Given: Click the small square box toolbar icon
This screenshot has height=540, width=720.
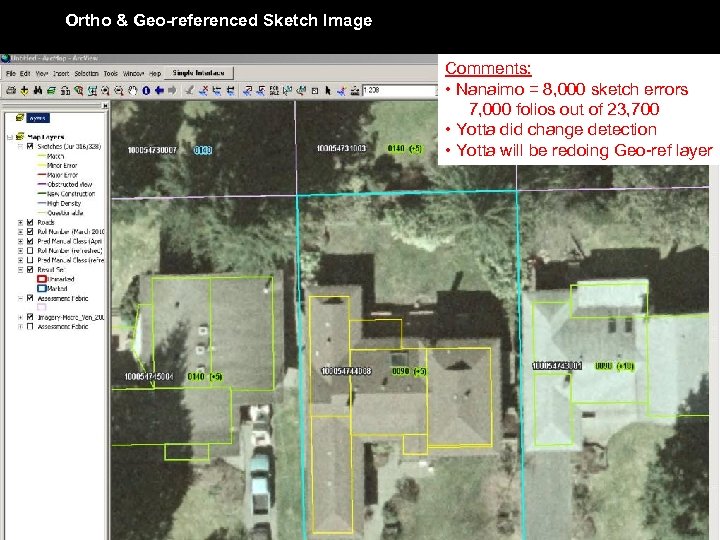Looking at the screenshot, I should (x=315, y=91).
